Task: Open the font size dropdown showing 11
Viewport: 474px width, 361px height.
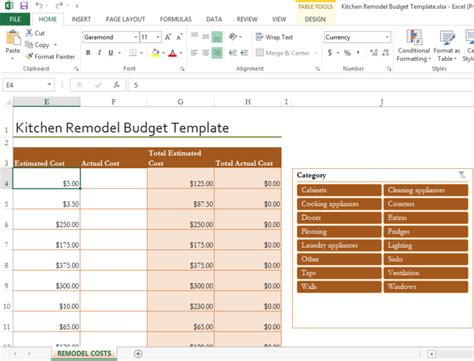Action: (x=158, y=37)
